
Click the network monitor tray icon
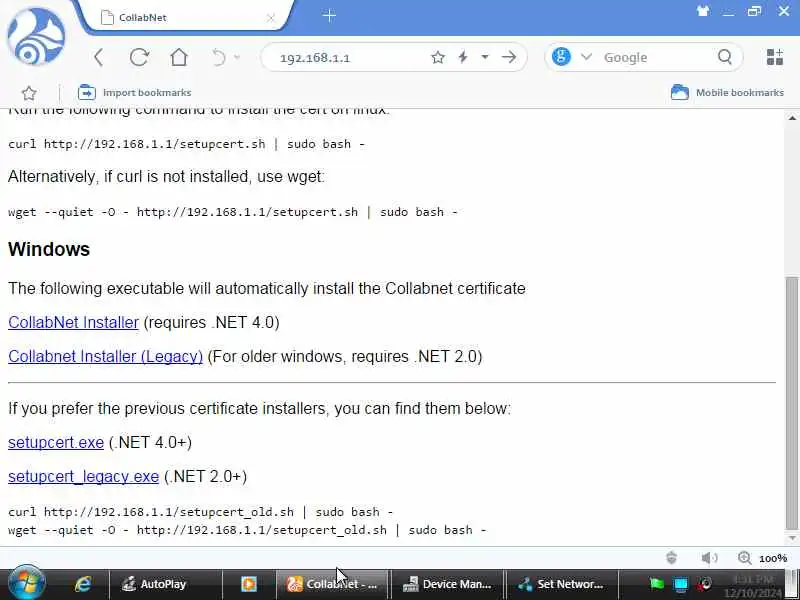pyautogui.click(x=681, y=584)
